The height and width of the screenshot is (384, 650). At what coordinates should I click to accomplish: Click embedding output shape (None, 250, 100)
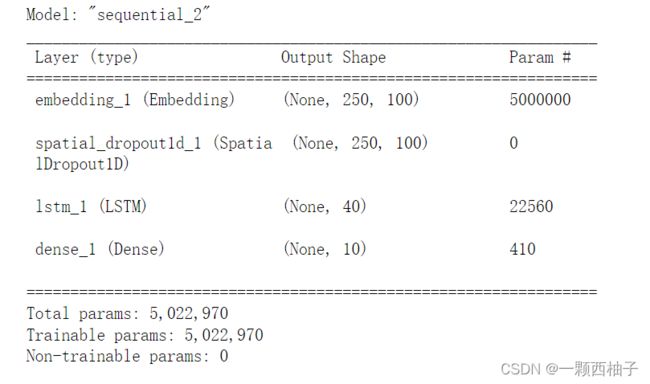point(351,100)
